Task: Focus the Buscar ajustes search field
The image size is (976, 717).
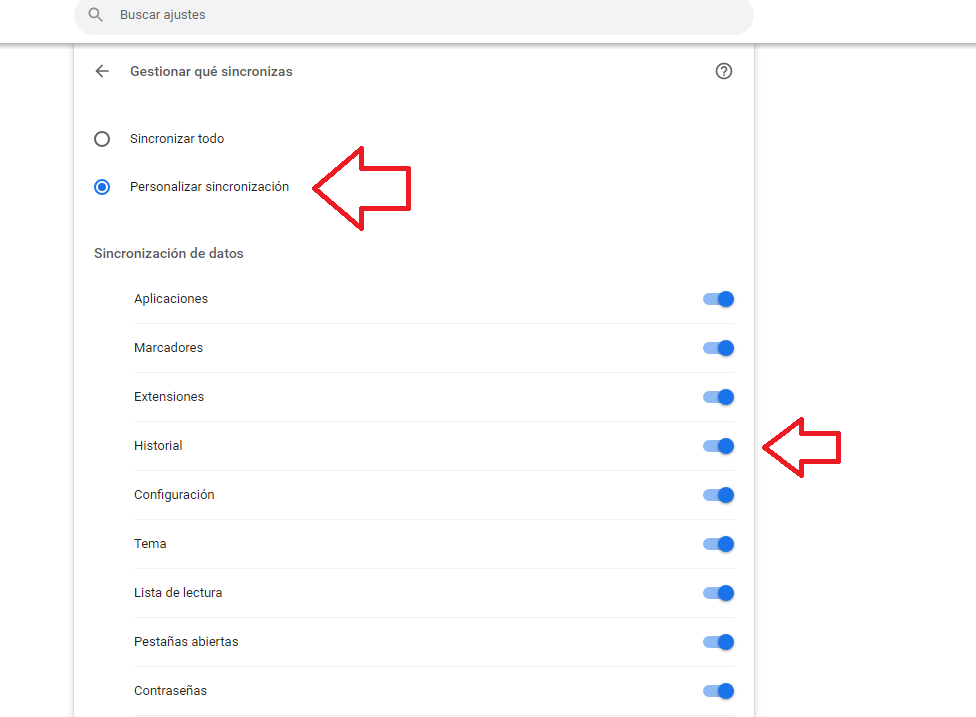Action: point(414,15)
